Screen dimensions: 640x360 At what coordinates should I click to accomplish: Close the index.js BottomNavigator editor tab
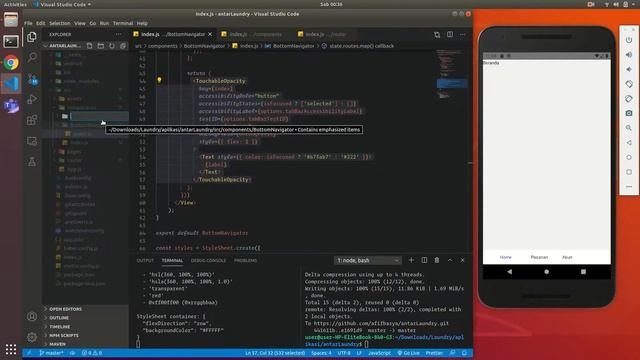(x=210, y=34)
